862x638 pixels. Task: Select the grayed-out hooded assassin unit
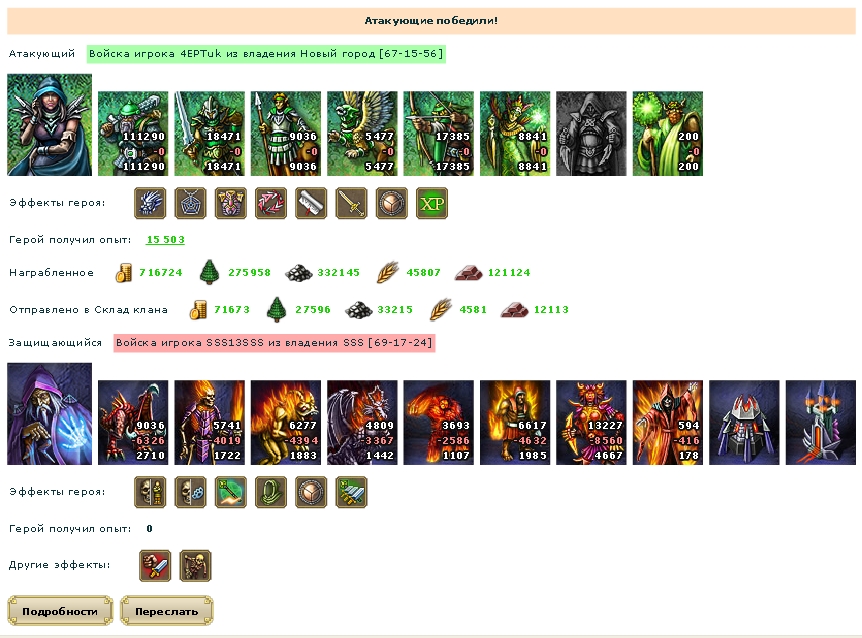click(x=591, y=134)
